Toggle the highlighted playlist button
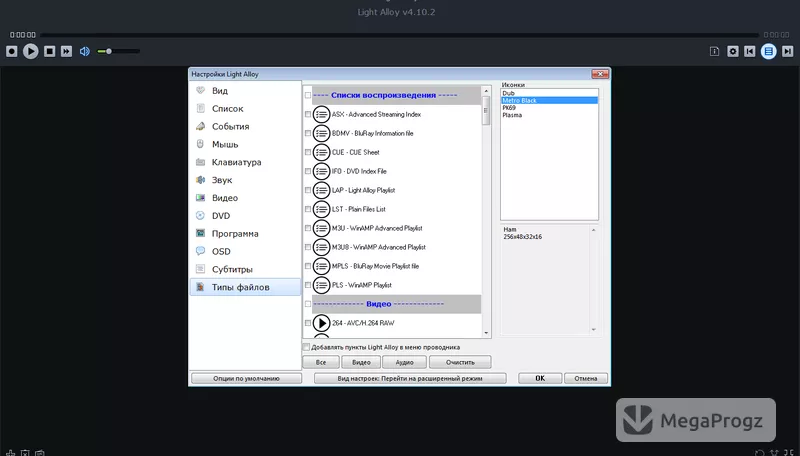 (x=768, y=51)
